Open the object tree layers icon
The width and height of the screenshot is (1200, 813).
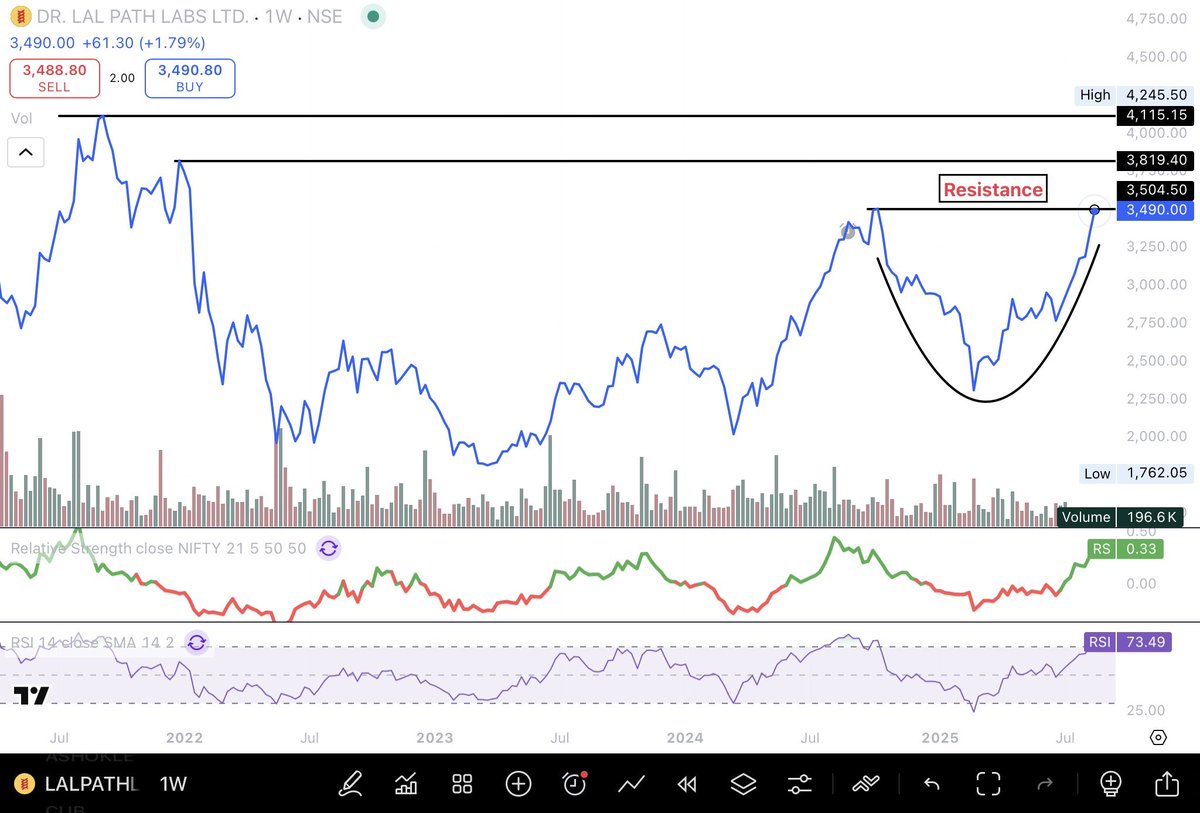[743, 784]
